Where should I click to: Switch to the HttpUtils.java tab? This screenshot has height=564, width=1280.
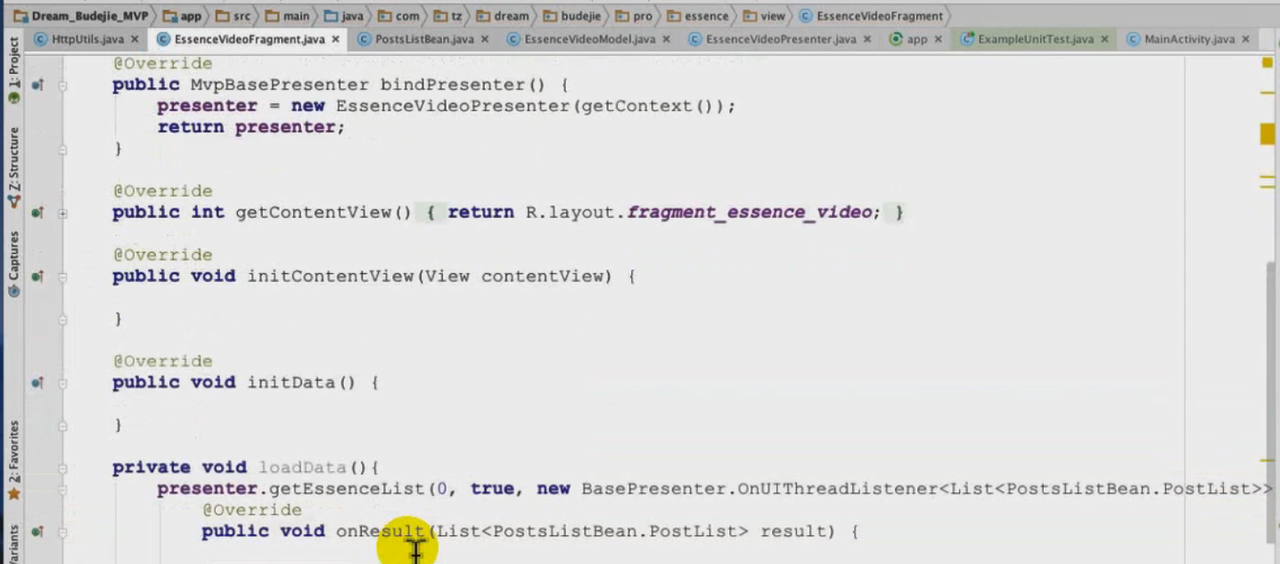87,39
